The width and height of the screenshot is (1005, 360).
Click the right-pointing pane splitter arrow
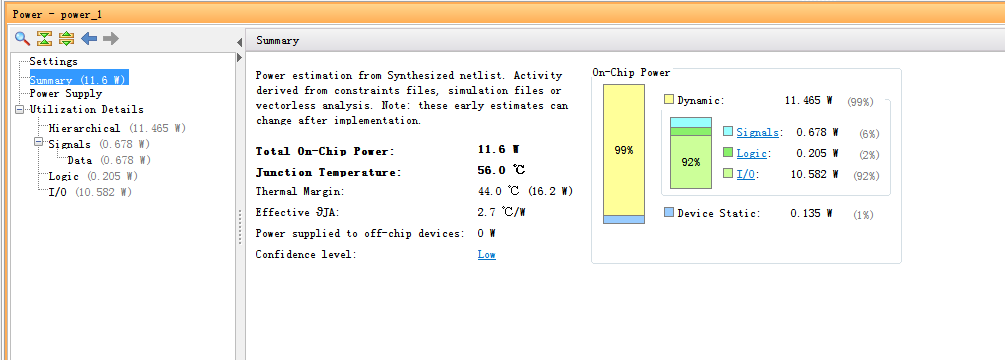[x=239, y=58]
